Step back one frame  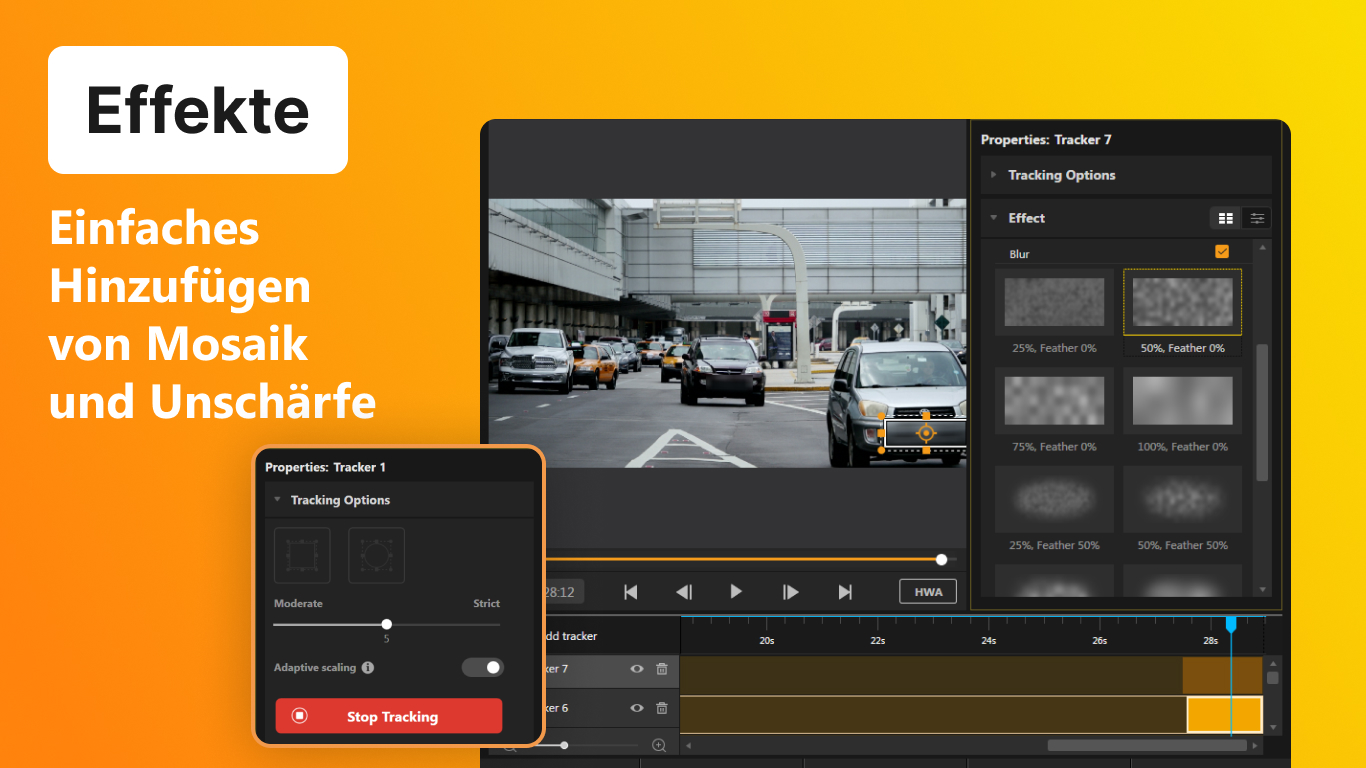tap(684, 592)
